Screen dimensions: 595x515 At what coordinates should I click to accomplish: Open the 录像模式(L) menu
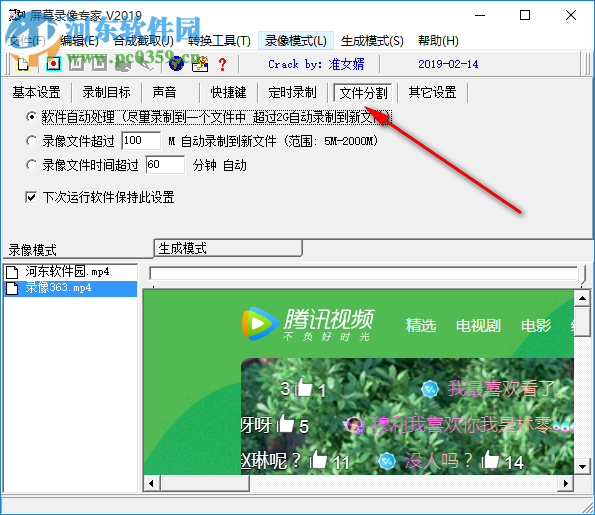tap(296, 41)
